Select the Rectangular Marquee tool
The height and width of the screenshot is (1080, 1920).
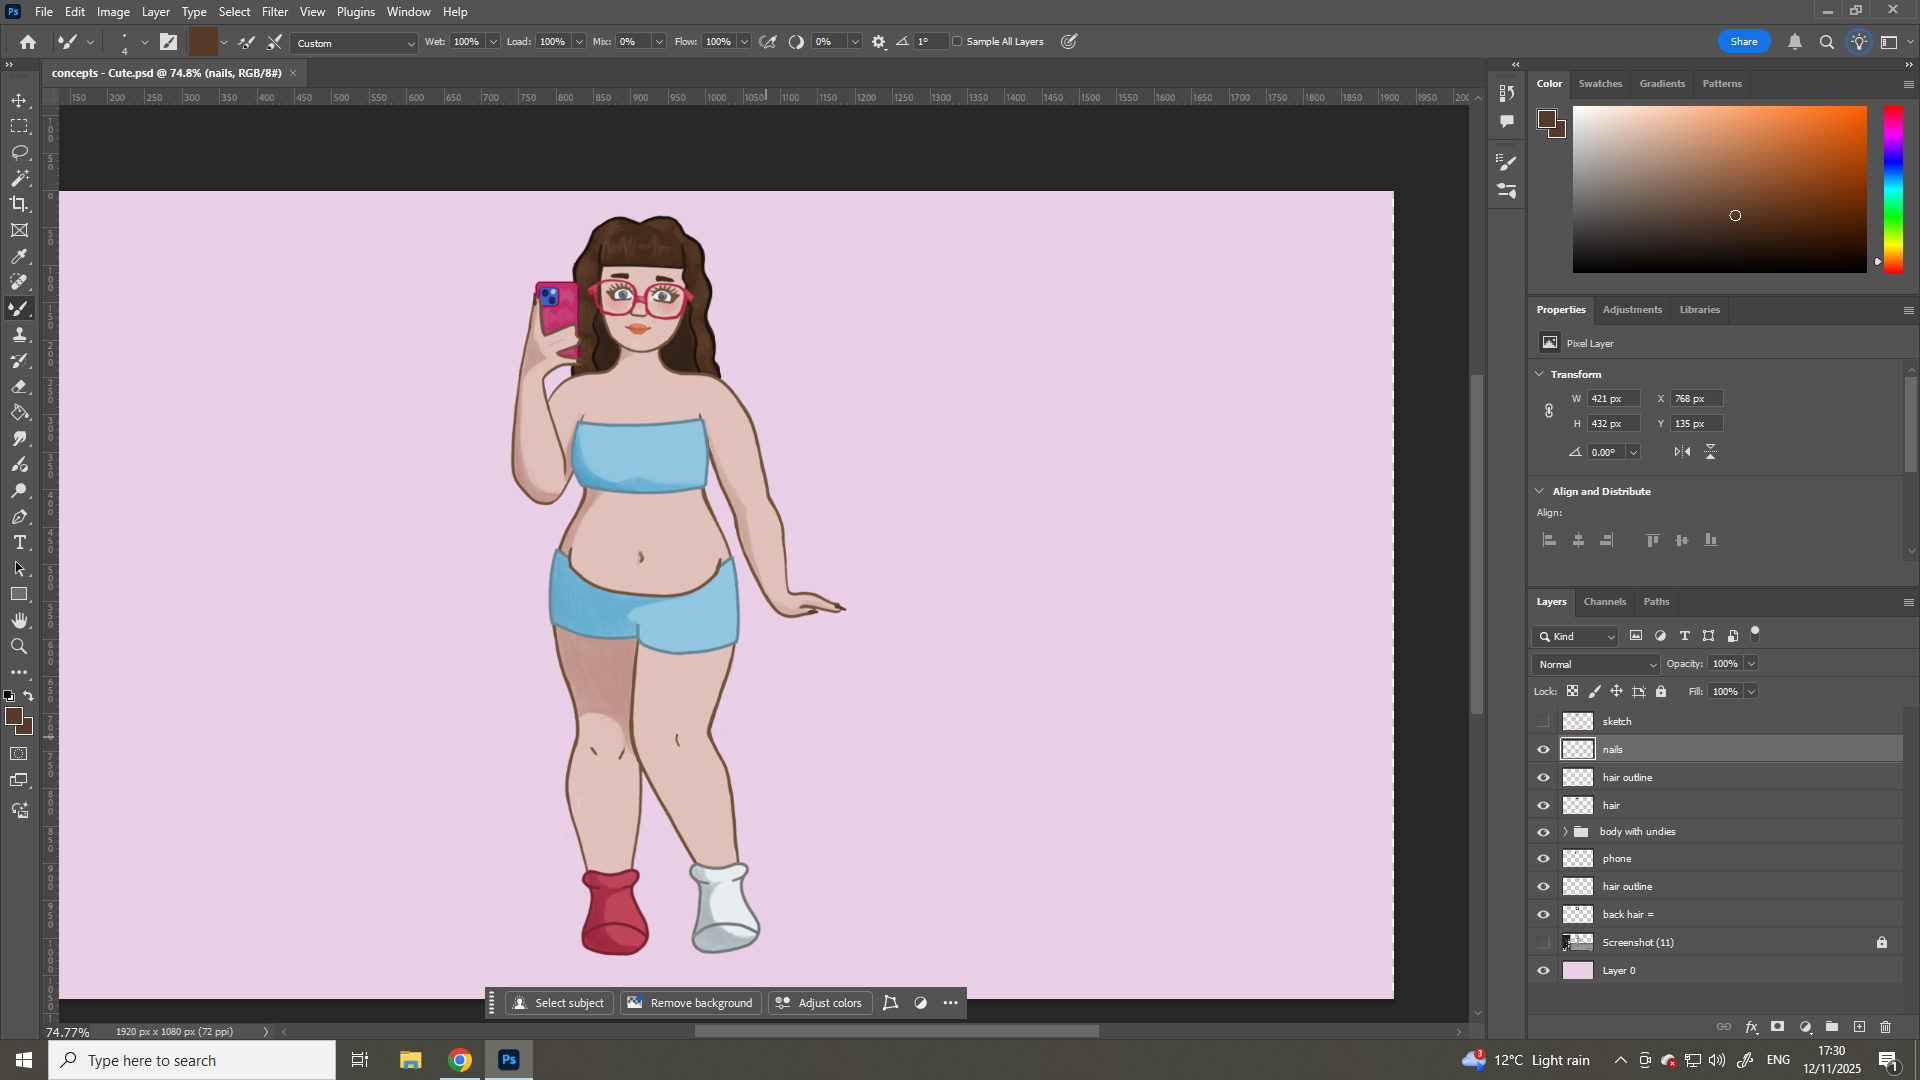click(19, 127)
